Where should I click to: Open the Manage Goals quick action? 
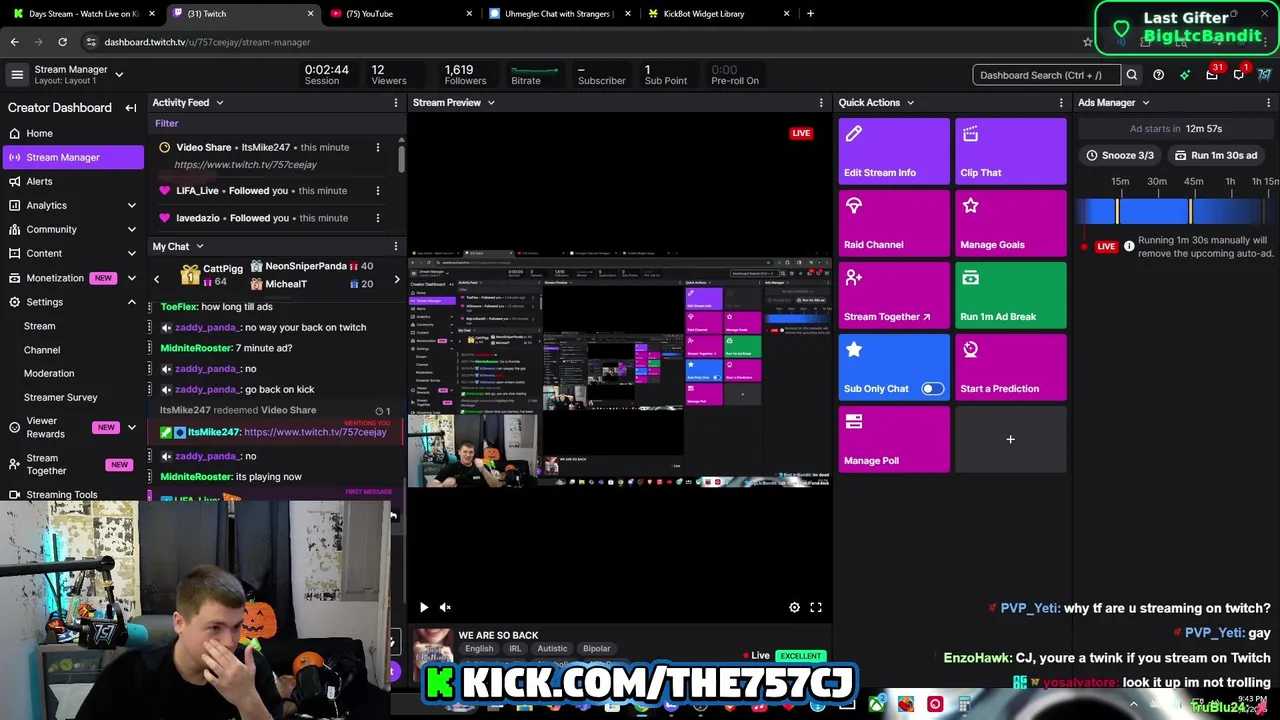point(1010,223)
